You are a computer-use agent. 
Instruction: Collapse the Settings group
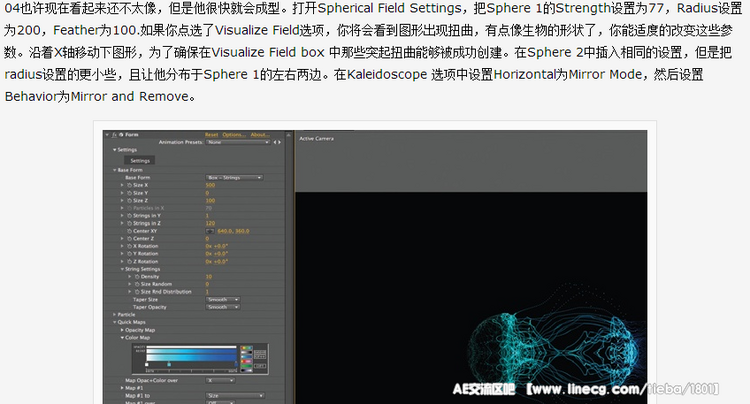pos(115,150)
